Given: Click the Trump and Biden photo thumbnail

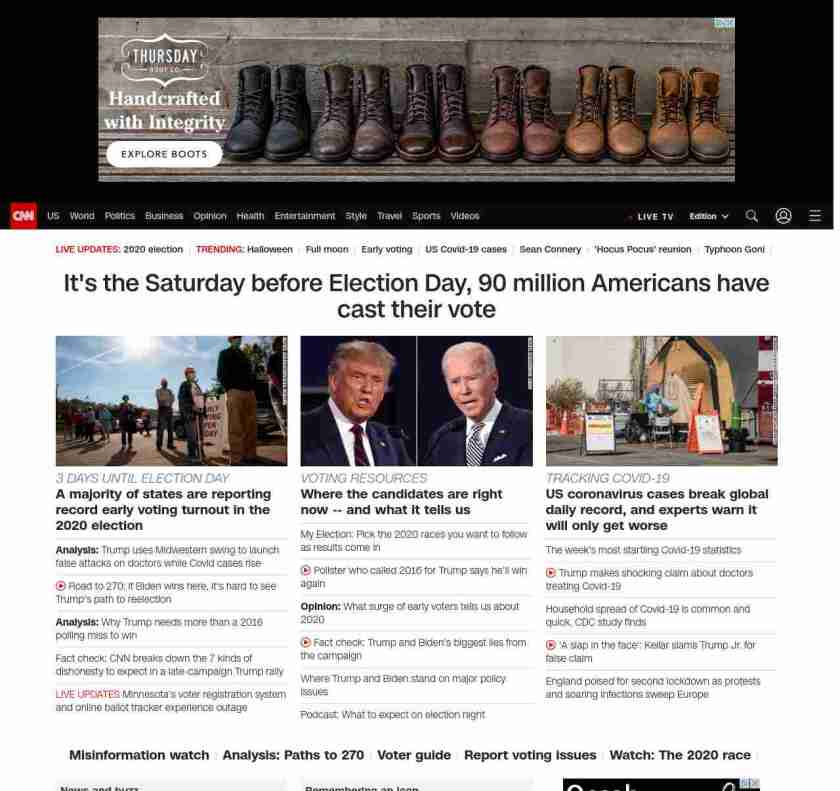Looking at the screenshot, I should point(416,400).
